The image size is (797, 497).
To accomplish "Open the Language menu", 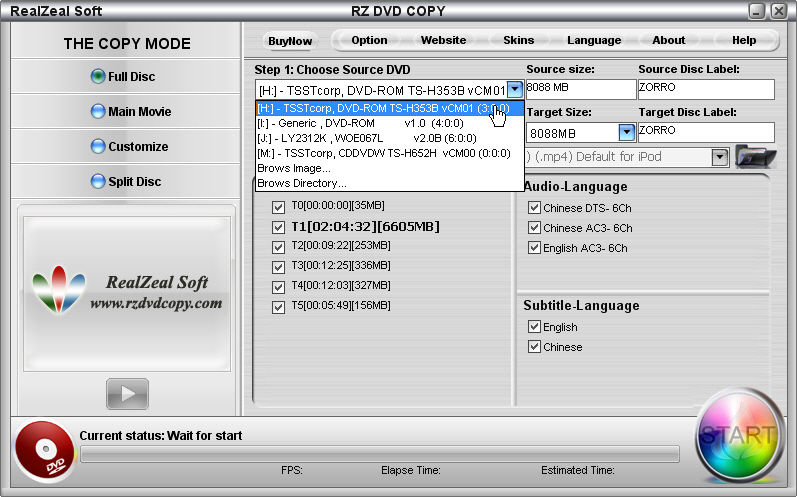I will coord(594,40).
